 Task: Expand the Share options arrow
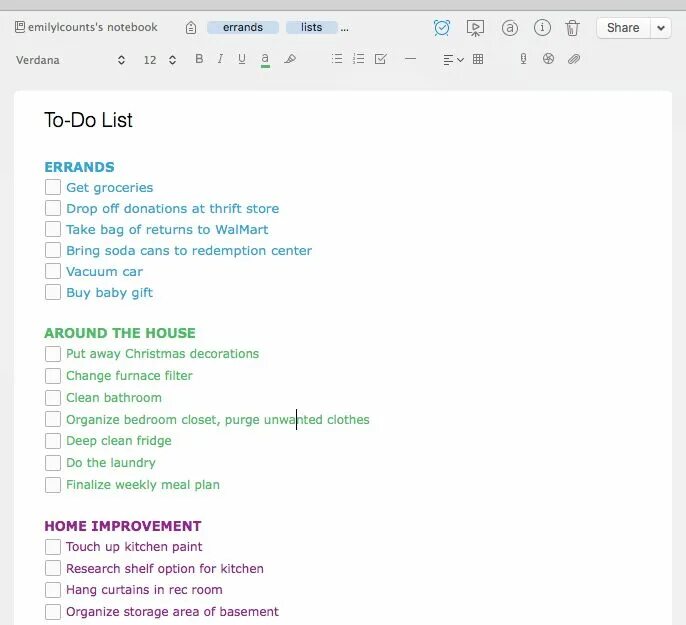[x=661, y=28]
